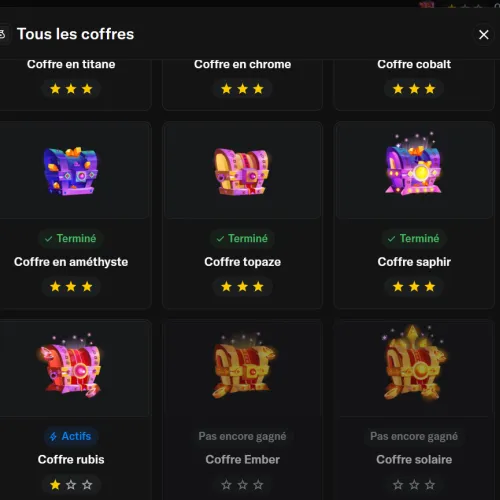Click the Tous les coffres header title

pos(76,34)
